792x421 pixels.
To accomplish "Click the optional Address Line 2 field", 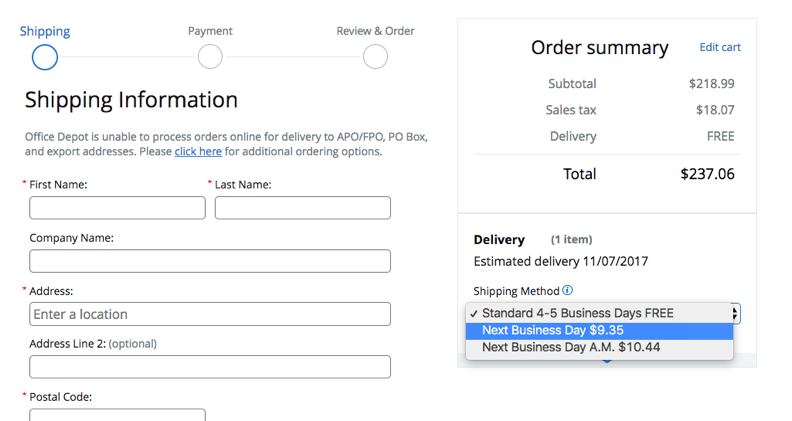I will (210, 367).
